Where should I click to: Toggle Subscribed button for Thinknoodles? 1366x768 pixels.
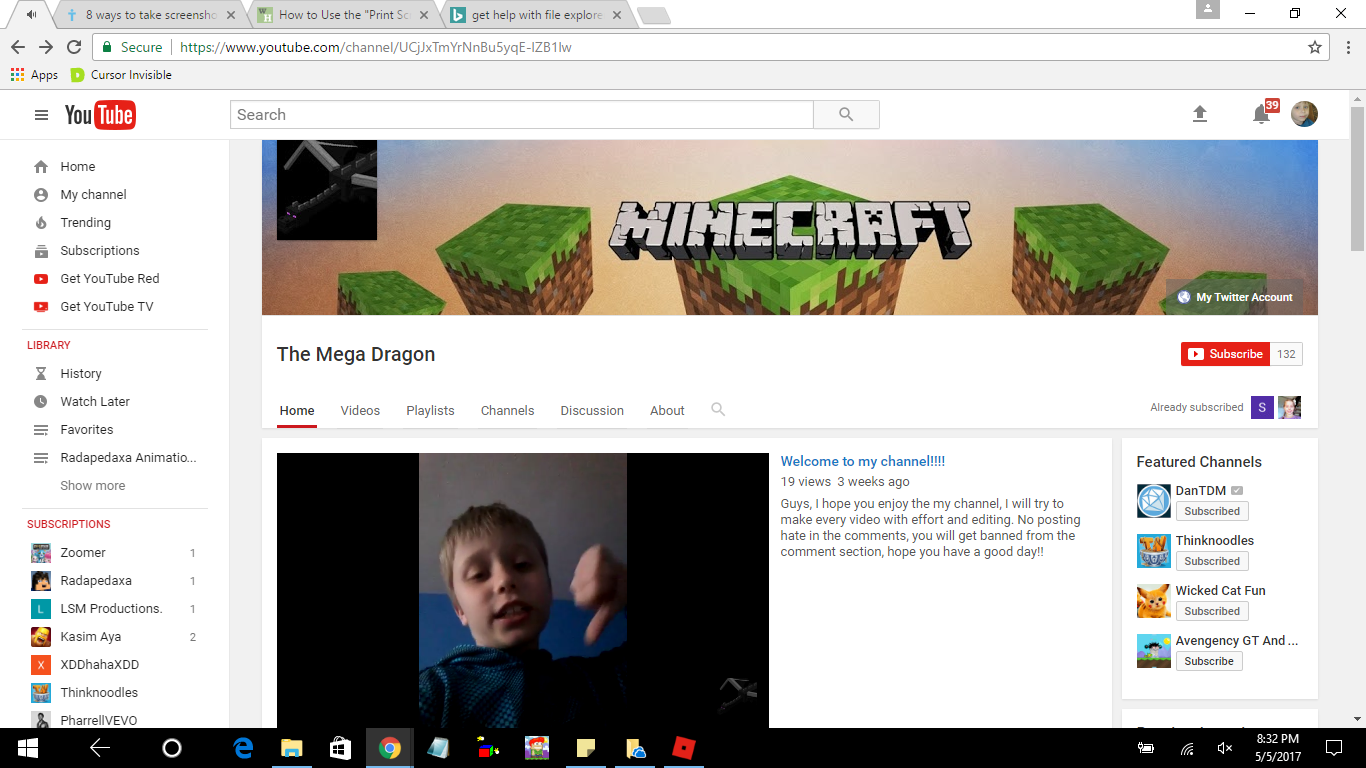[x=1212, y=561]
